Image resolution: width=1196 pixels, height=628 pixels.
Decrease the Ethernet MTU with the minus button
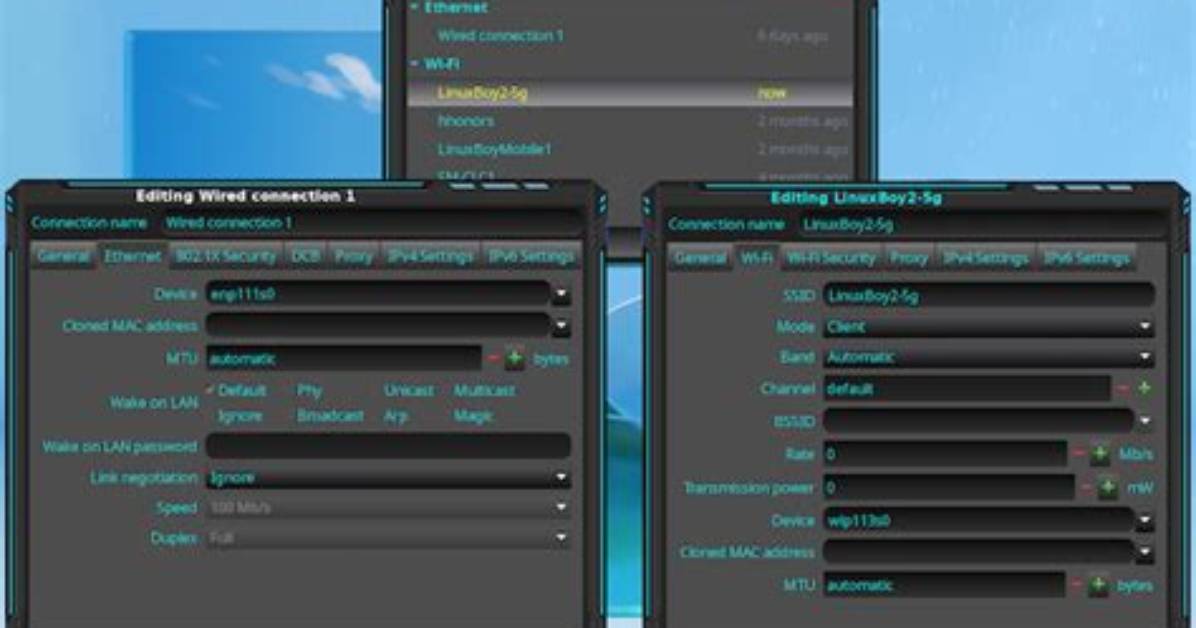pos(494,358)
